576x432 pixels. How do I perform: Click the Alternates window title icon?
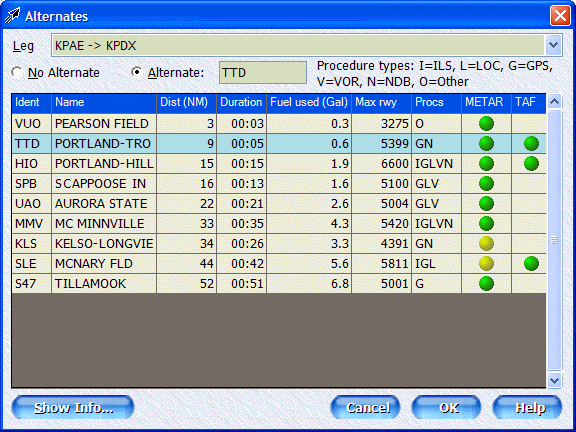pyautogui.click(x=12, y=16)
